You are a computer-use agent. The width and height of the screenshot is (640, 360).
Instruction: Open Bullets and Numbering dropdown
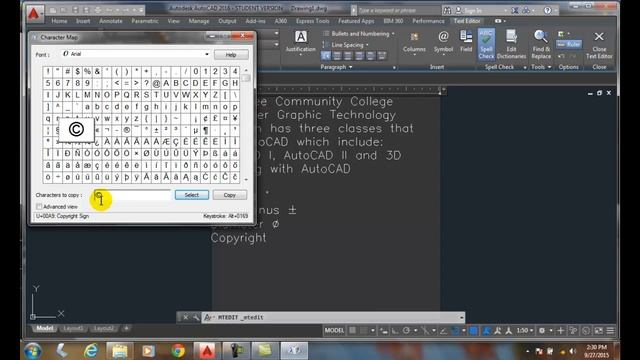pos(358,33)
